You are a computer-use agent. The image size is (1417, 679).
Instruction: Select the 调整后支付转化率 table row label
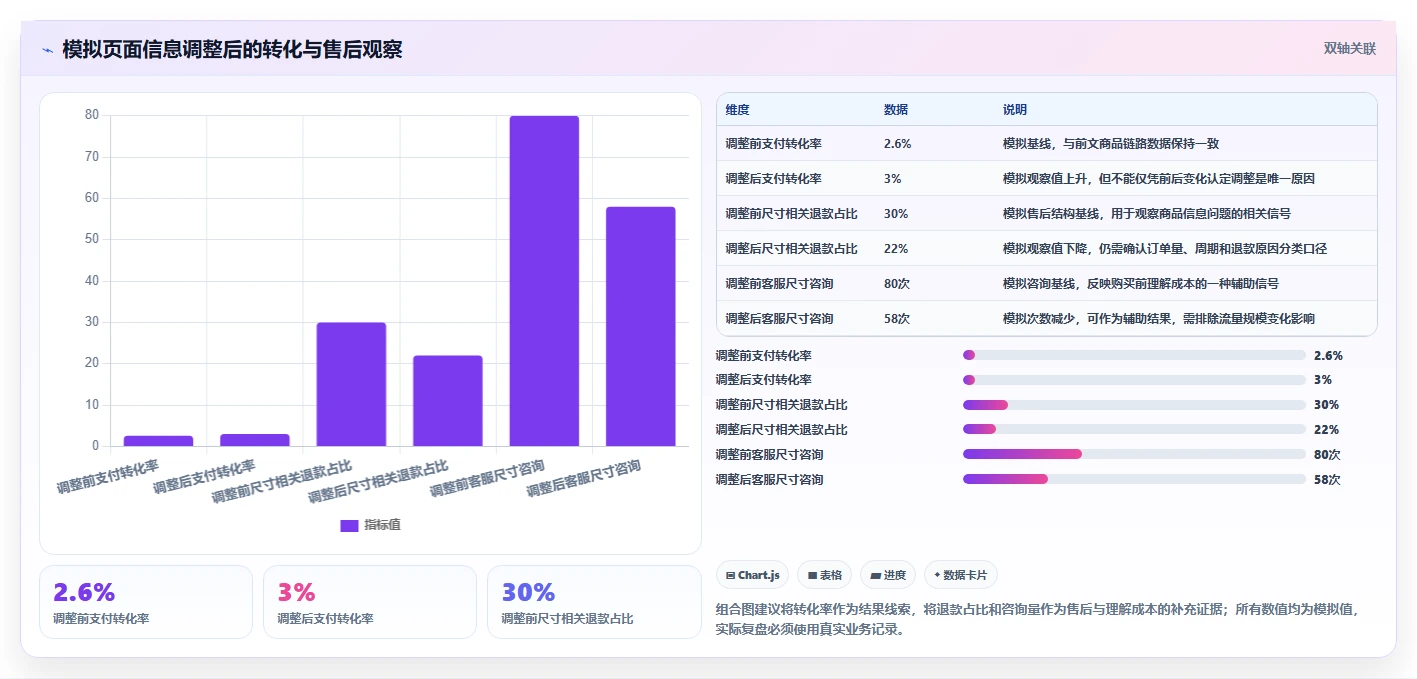[773, 179]
